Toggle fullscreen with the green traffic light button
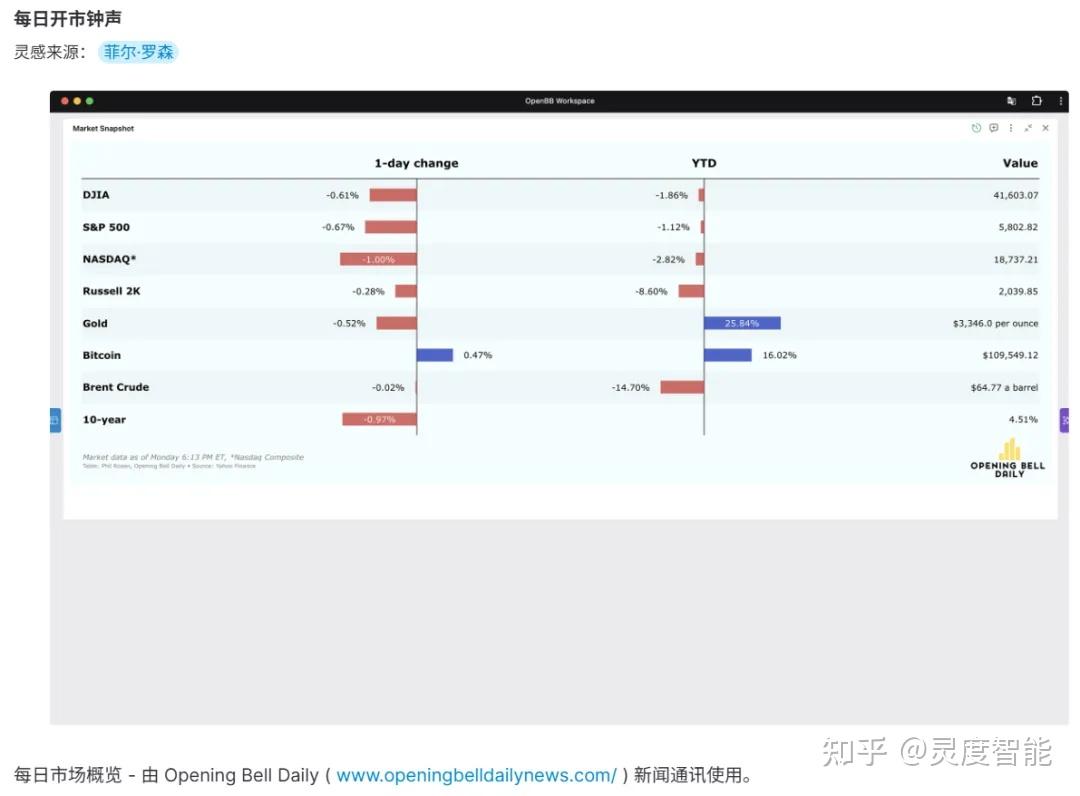This screenshot has width=1080, height=796. (90, 101)
